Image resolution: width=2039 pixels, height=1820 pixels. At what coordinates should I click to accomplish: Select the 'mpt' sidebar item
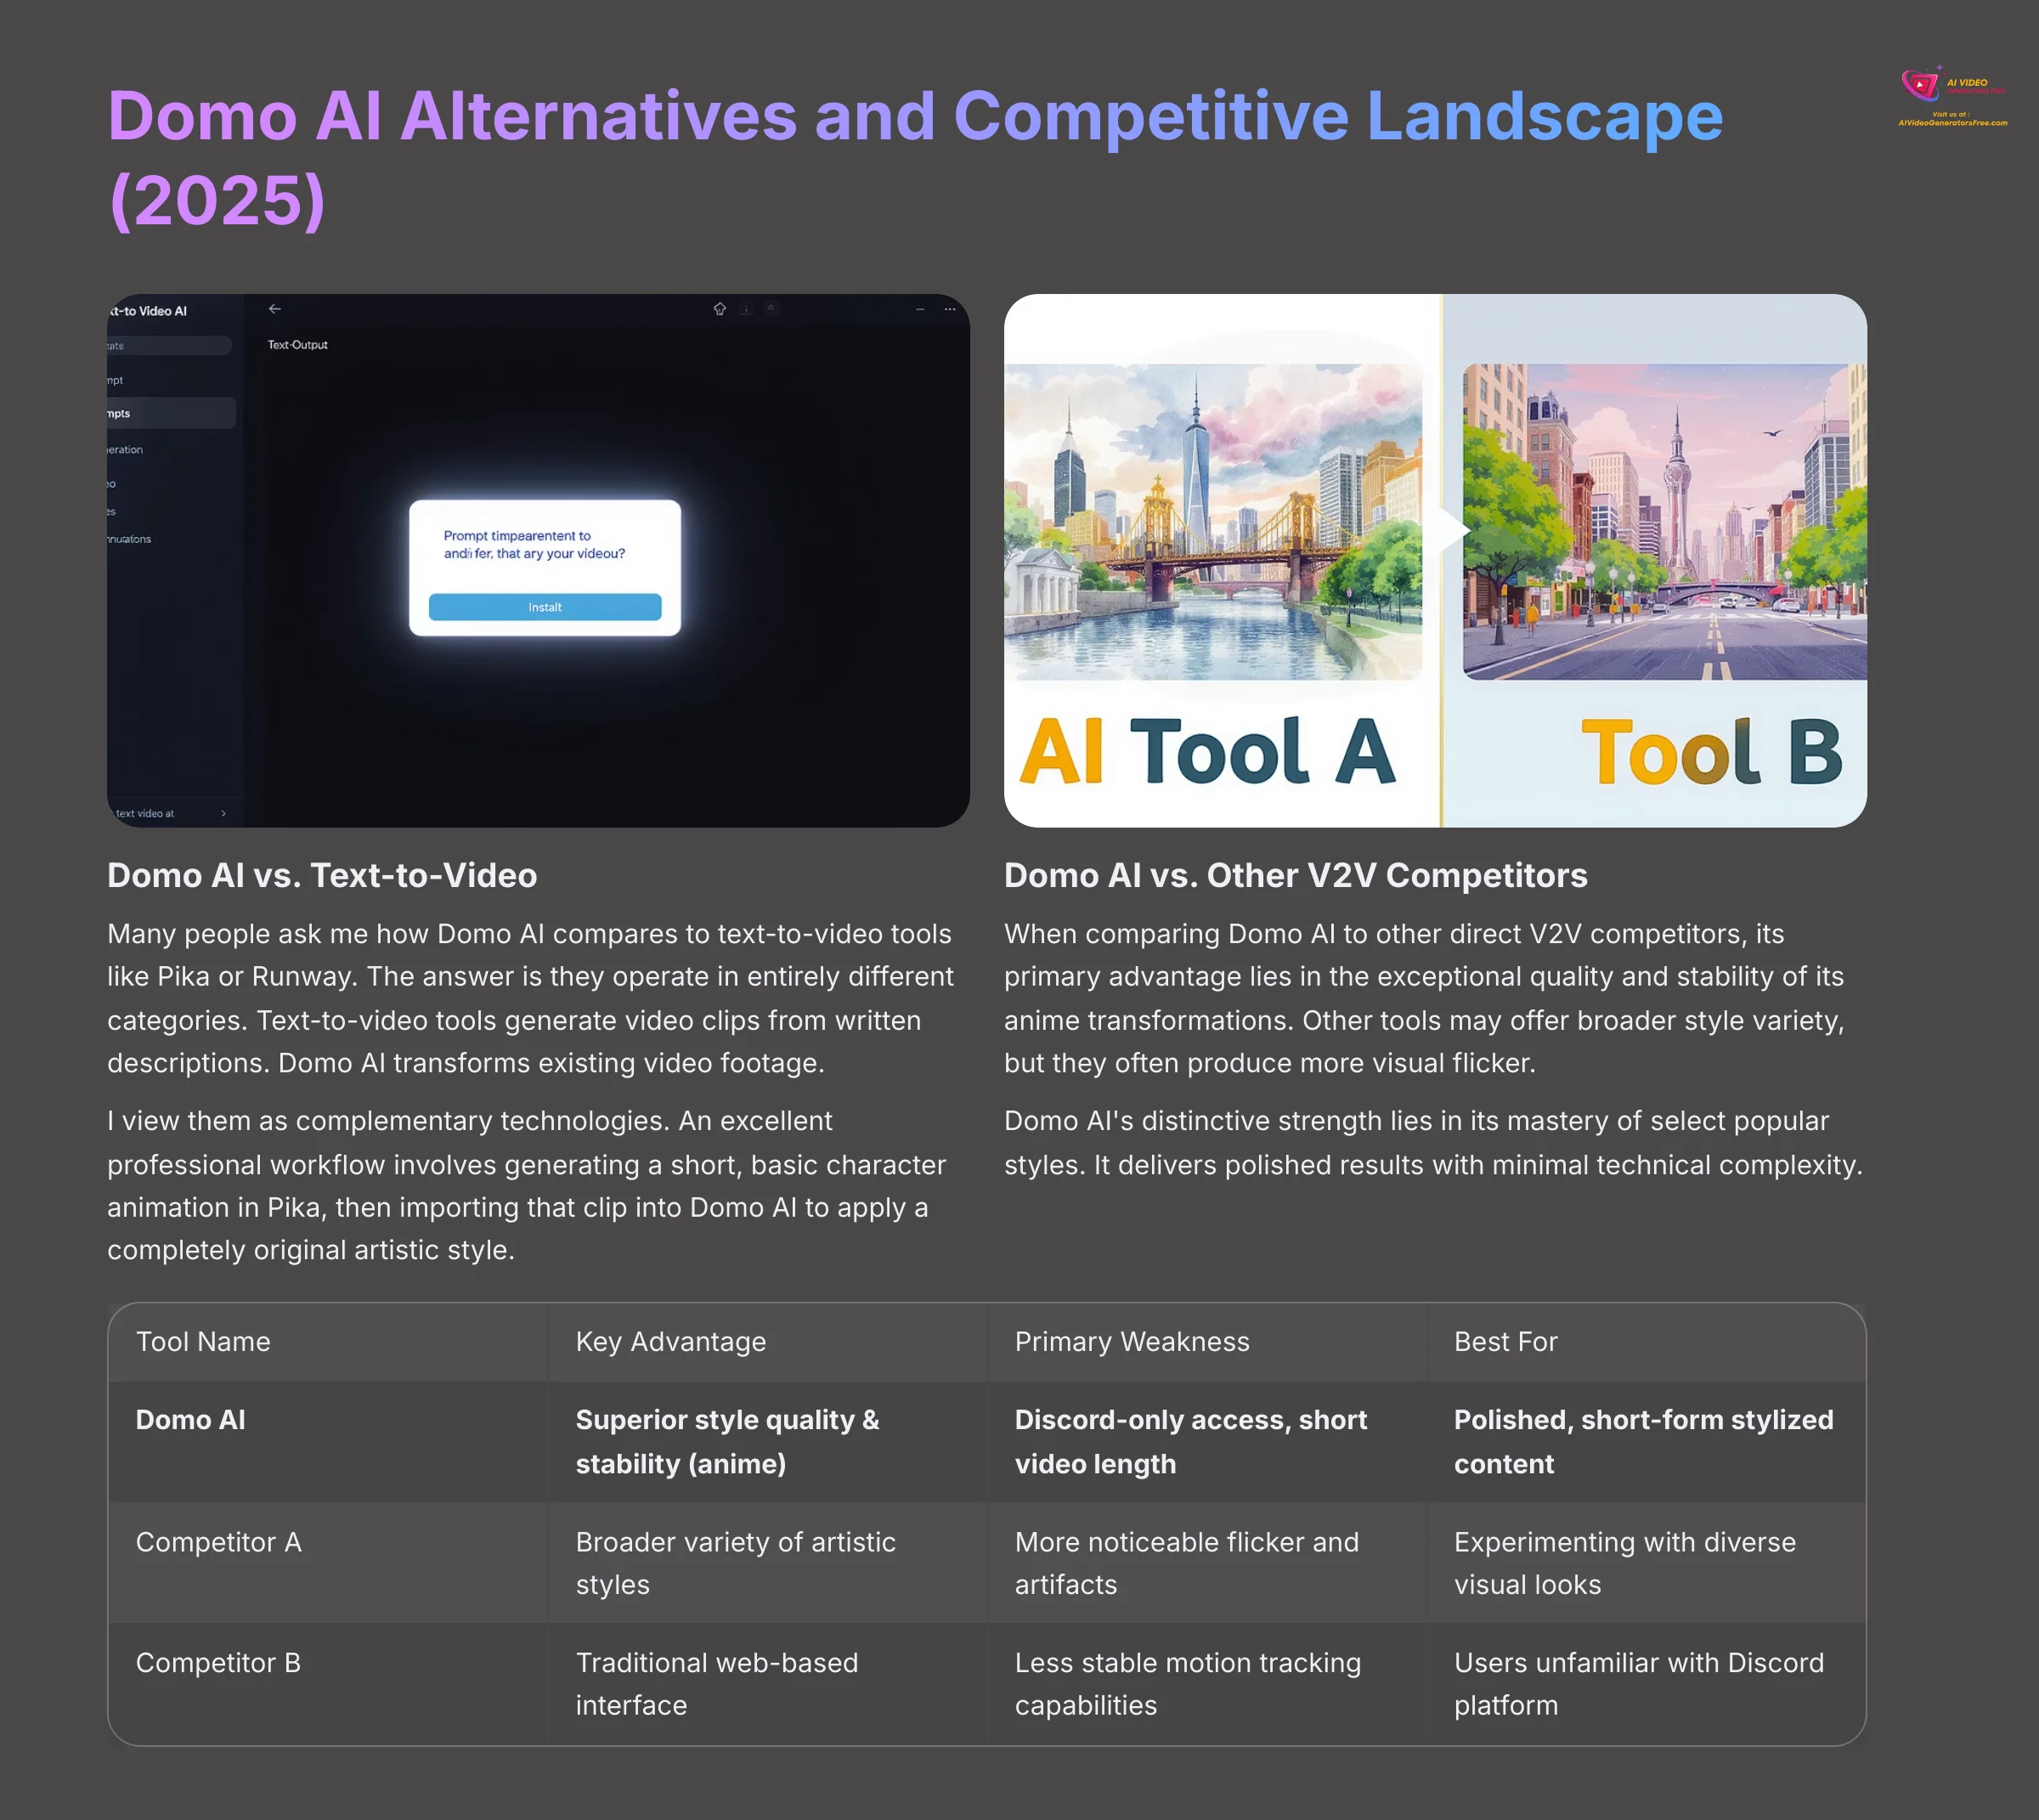coord(116,380)
